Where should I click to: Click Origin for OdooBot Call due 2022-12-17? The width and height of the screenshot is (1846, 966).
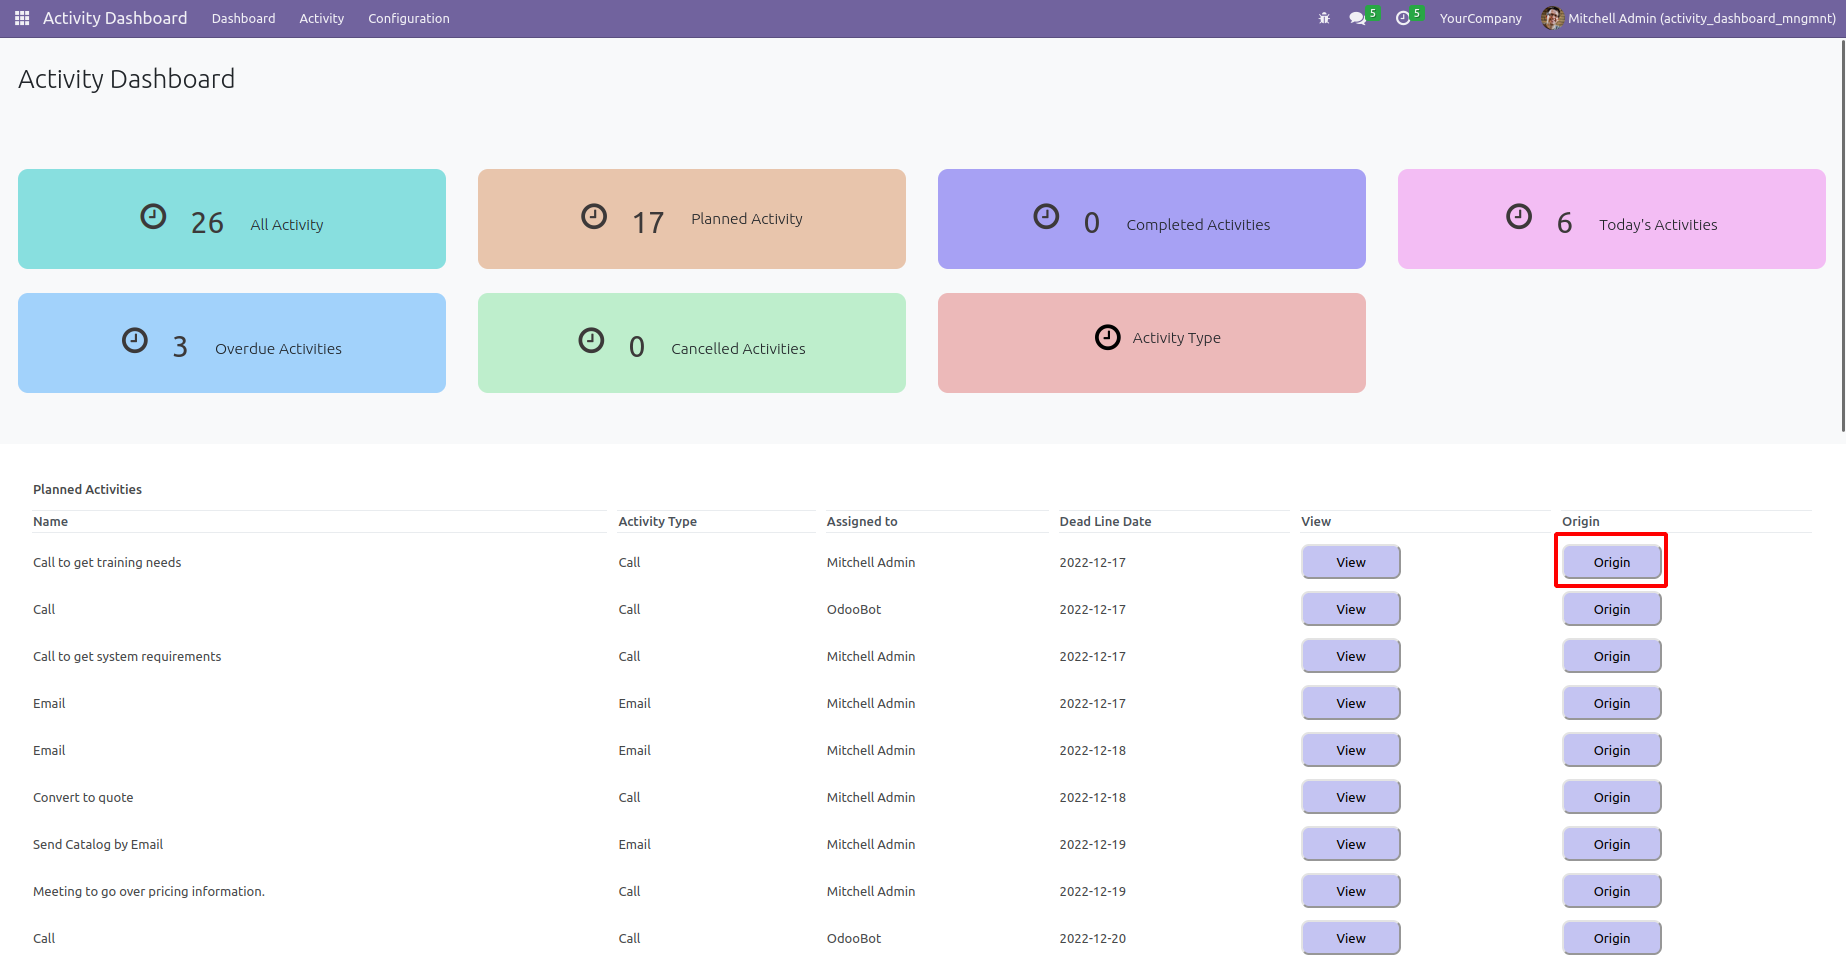(x=1612, y=609)
